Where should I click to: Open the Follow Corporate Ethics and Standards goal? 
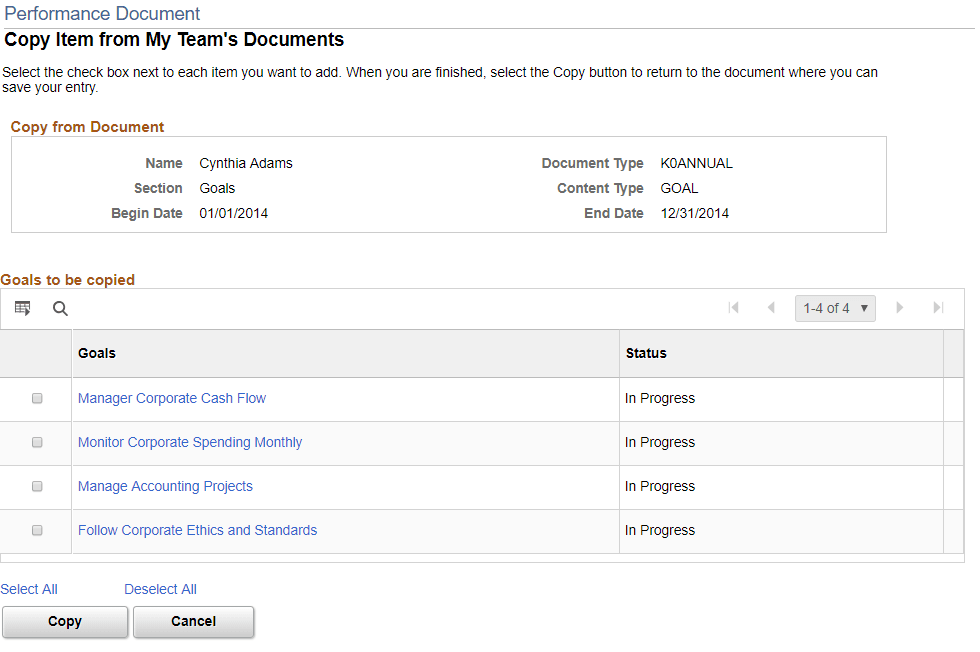197,530
